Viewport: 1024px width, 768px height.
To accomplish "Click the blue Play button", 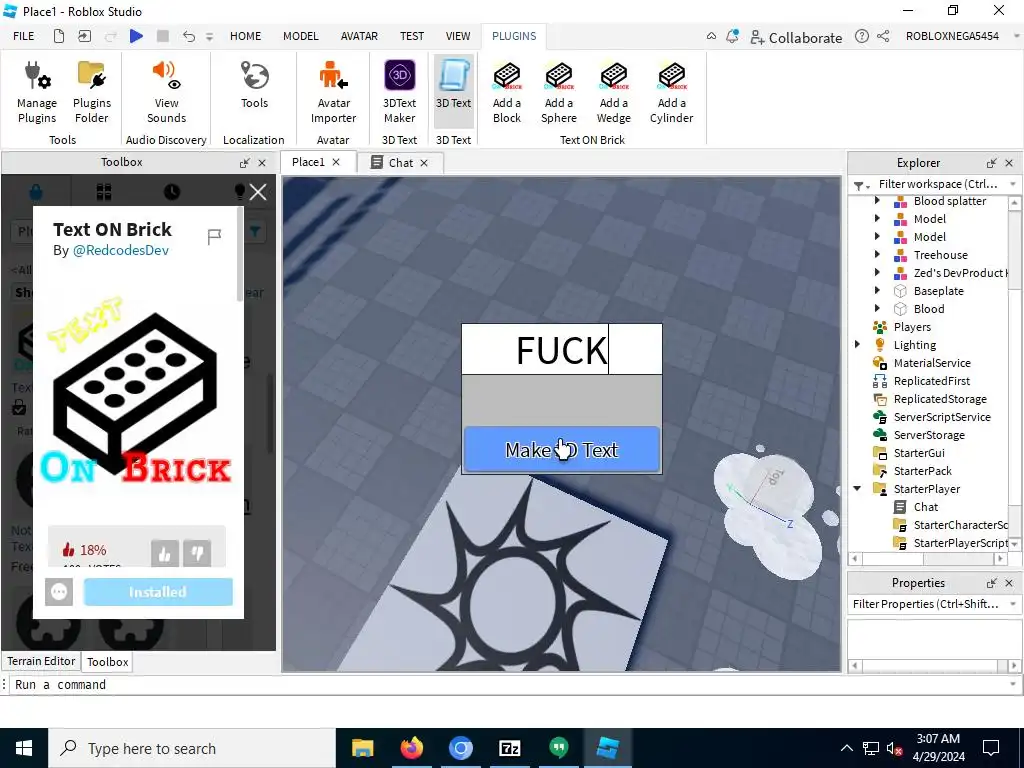I will click(x=136, y=36).
